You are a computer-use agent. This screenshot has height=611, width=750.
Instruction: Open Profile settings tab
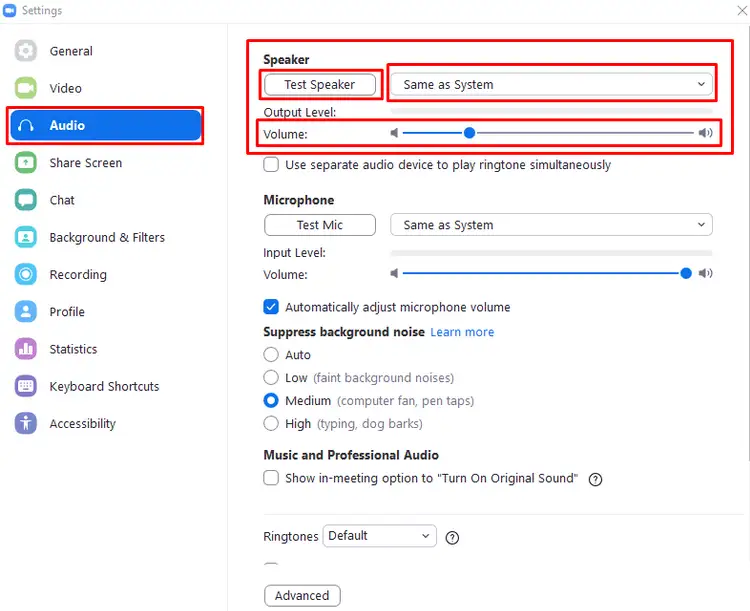coord(105,311)
